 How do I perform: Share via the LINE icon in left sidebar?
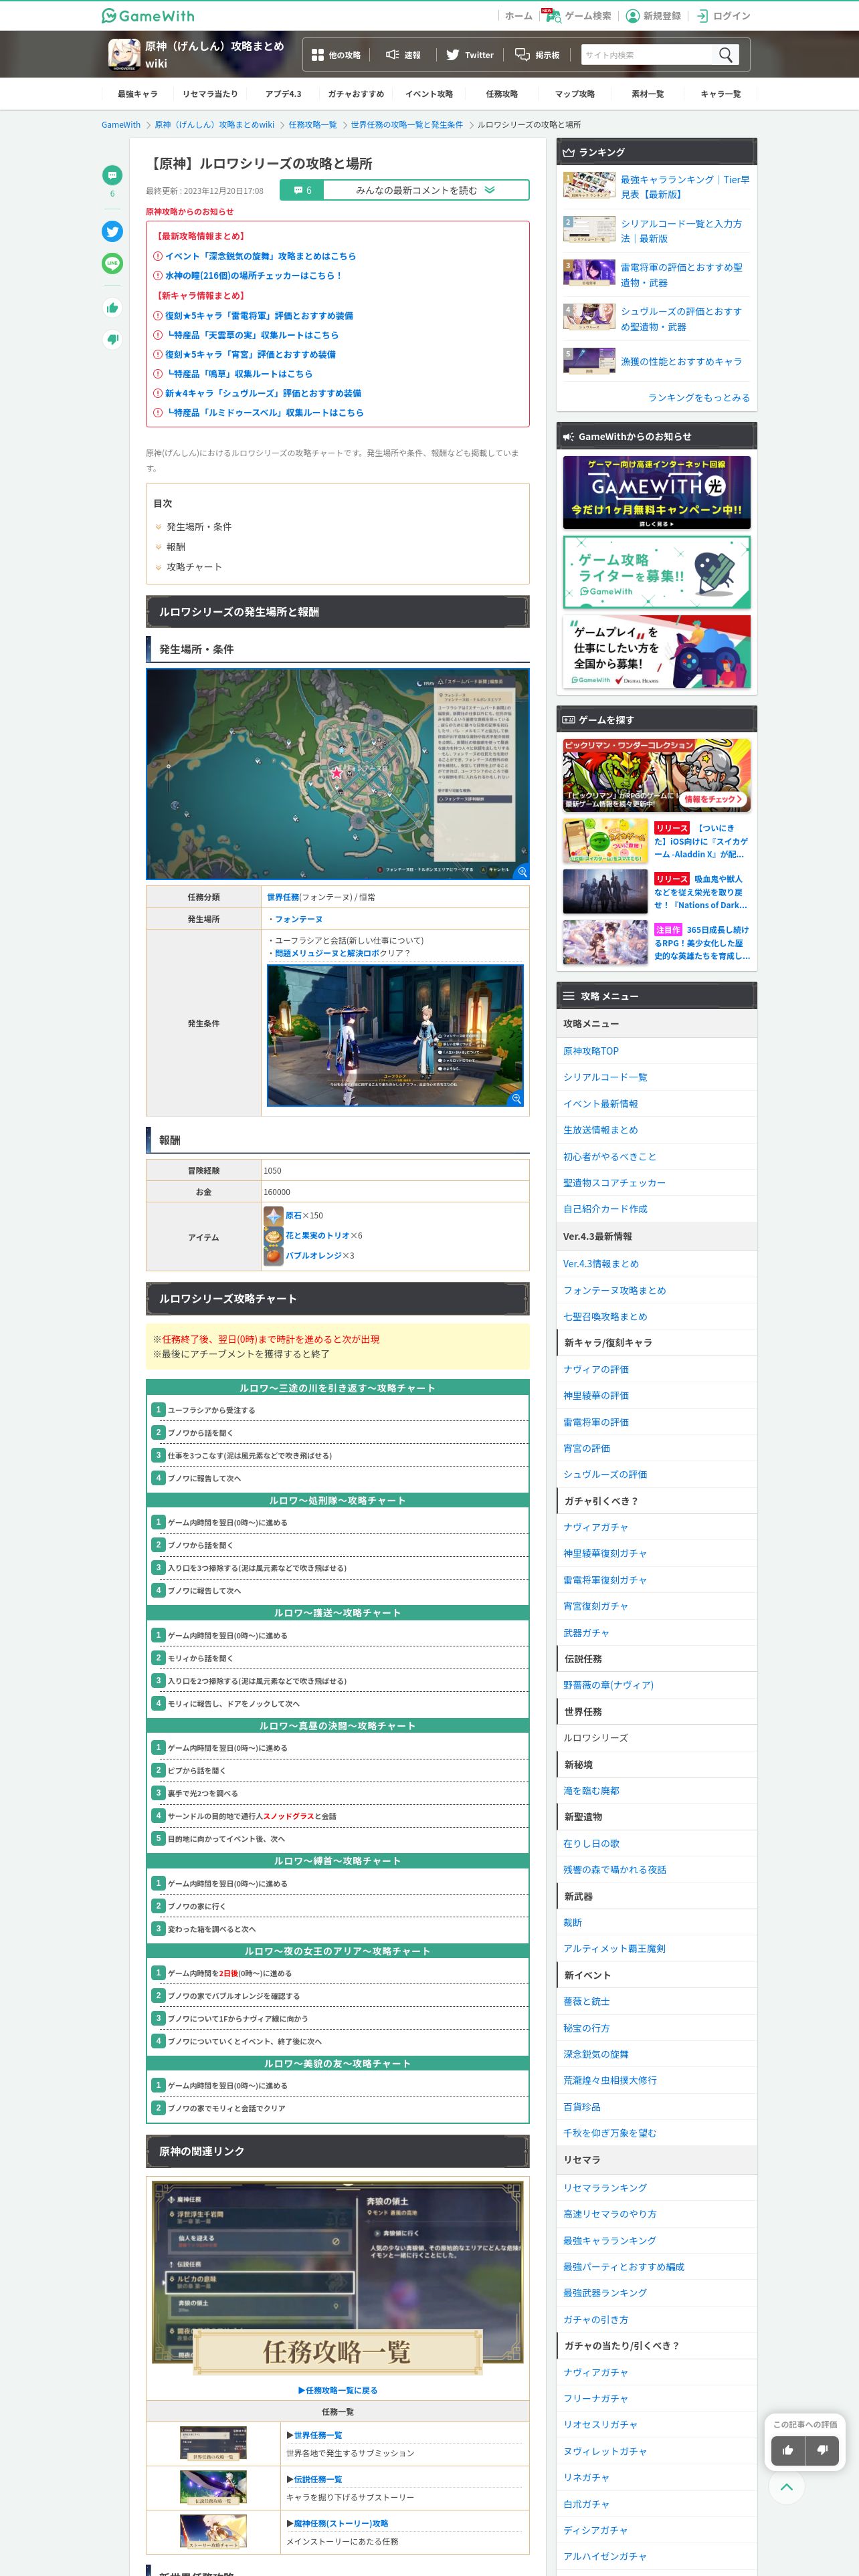click(112, 263)
